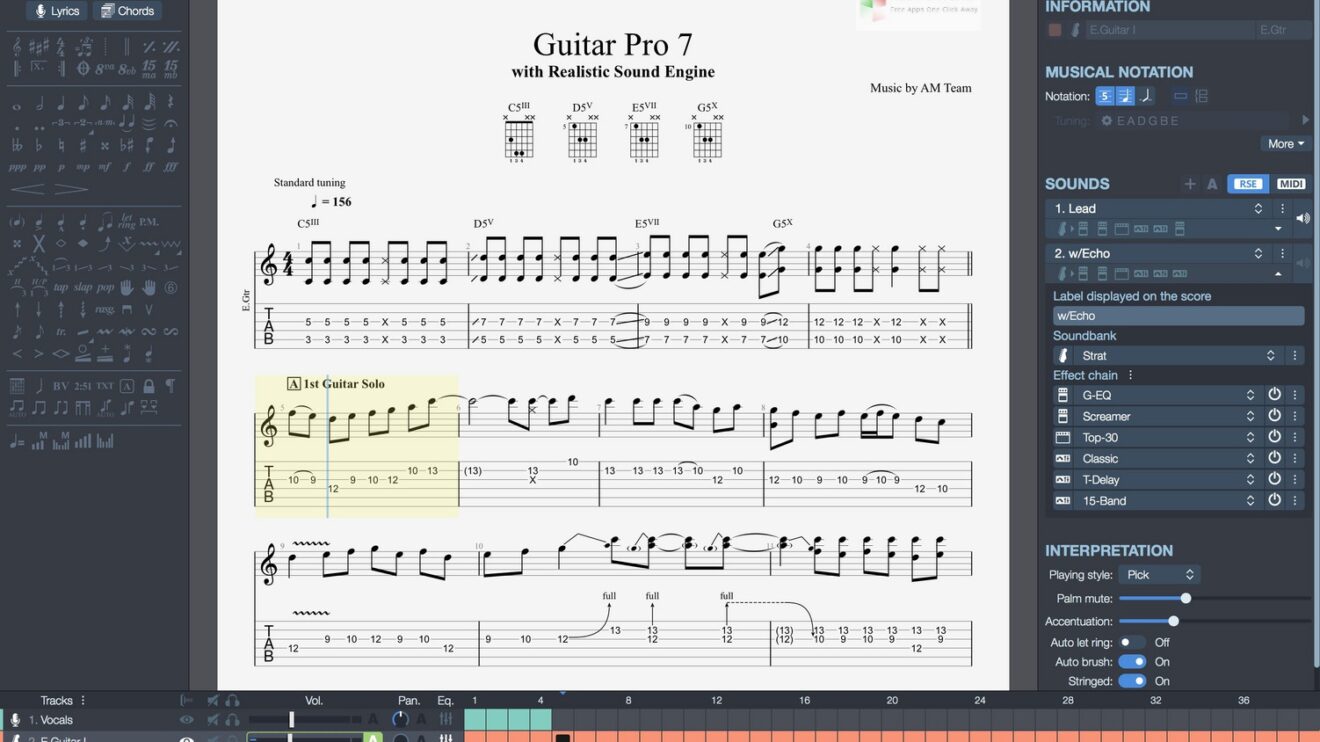Insert a section marker (boxed A)
Viewport: 1320px width, 742px height.
tap(127, 386)
